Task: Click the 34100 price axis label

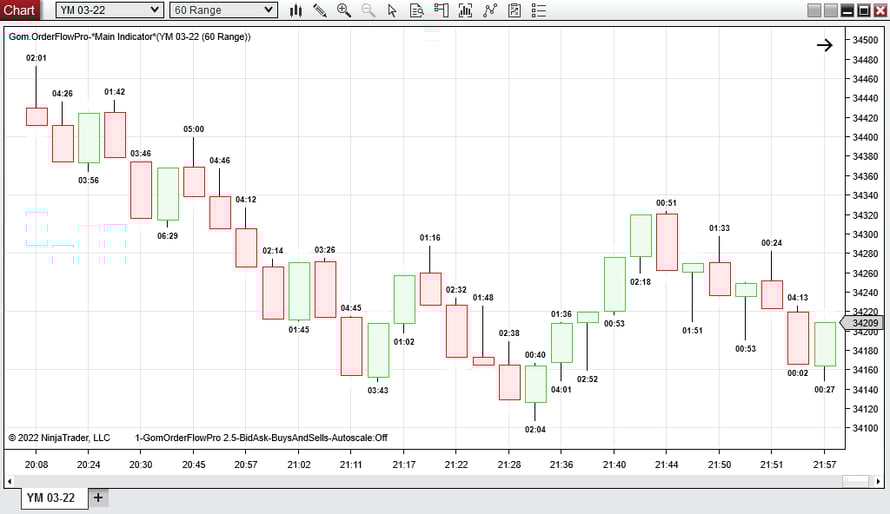Action: click(x=865, y=428)
